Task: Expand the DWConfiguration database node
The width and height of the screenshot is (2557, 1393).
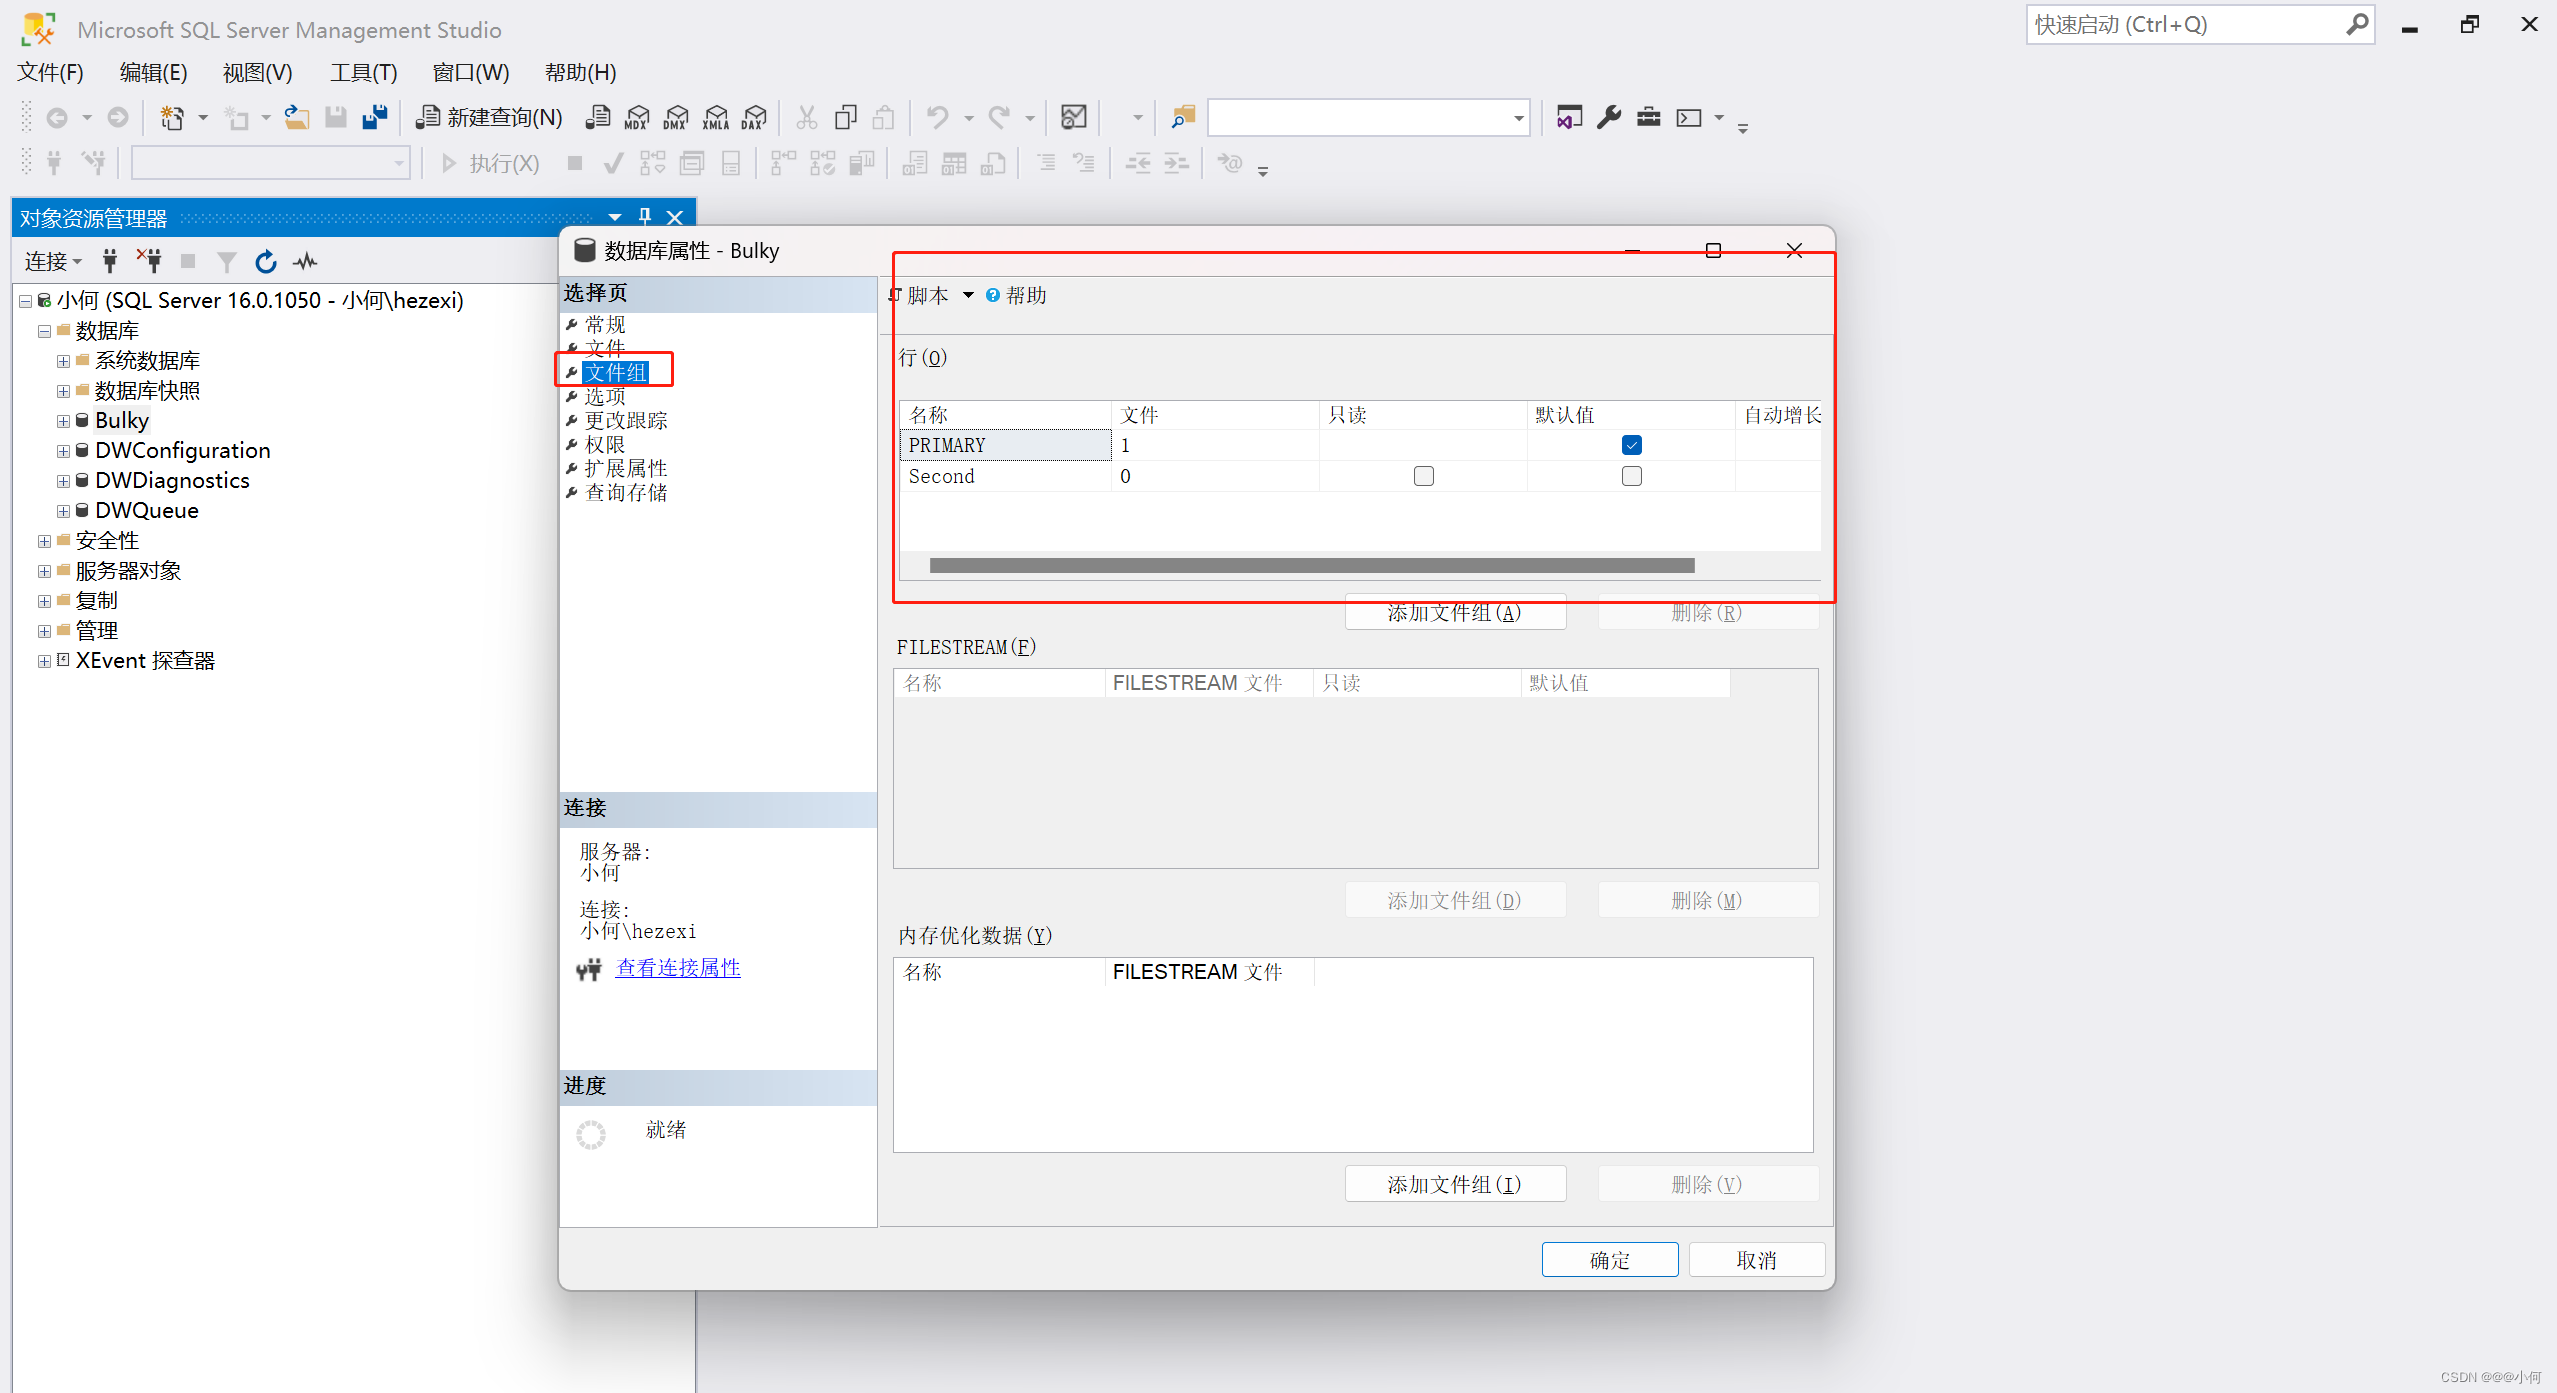Action: click(x=63, y=451)
